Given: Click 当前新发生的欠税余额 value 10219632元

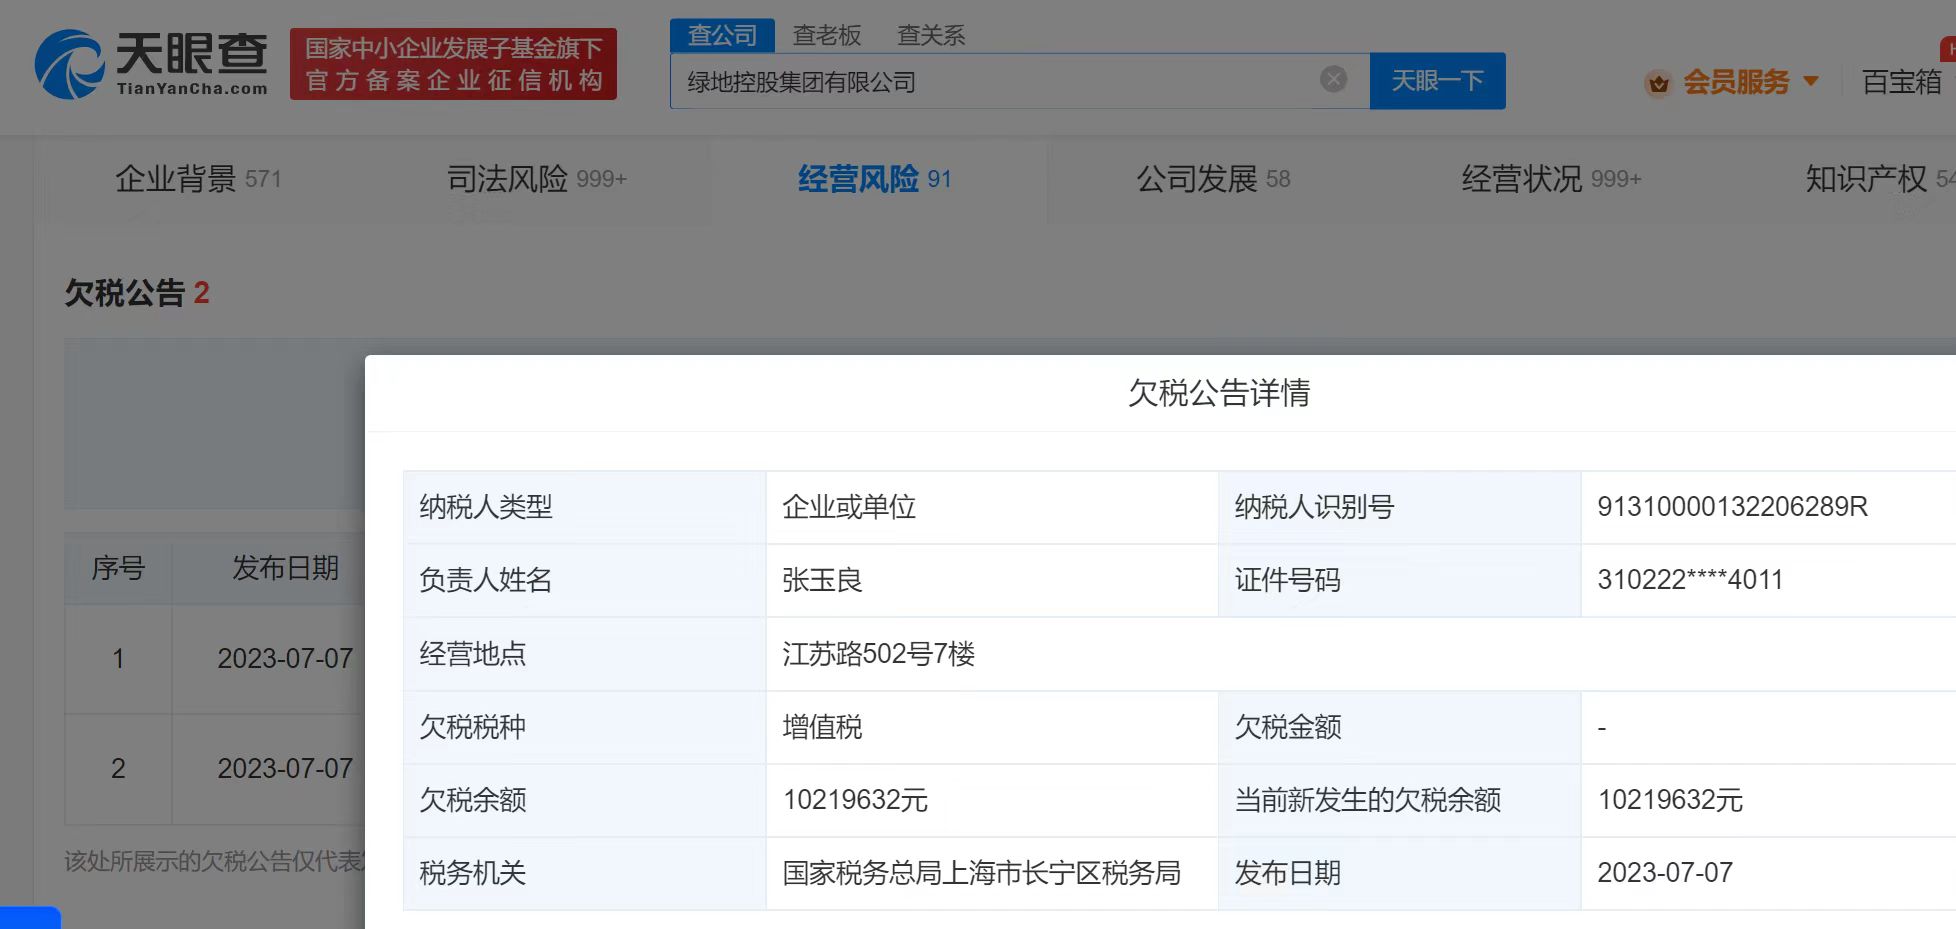Looking at the screenshot, I should coord(1670,800).
